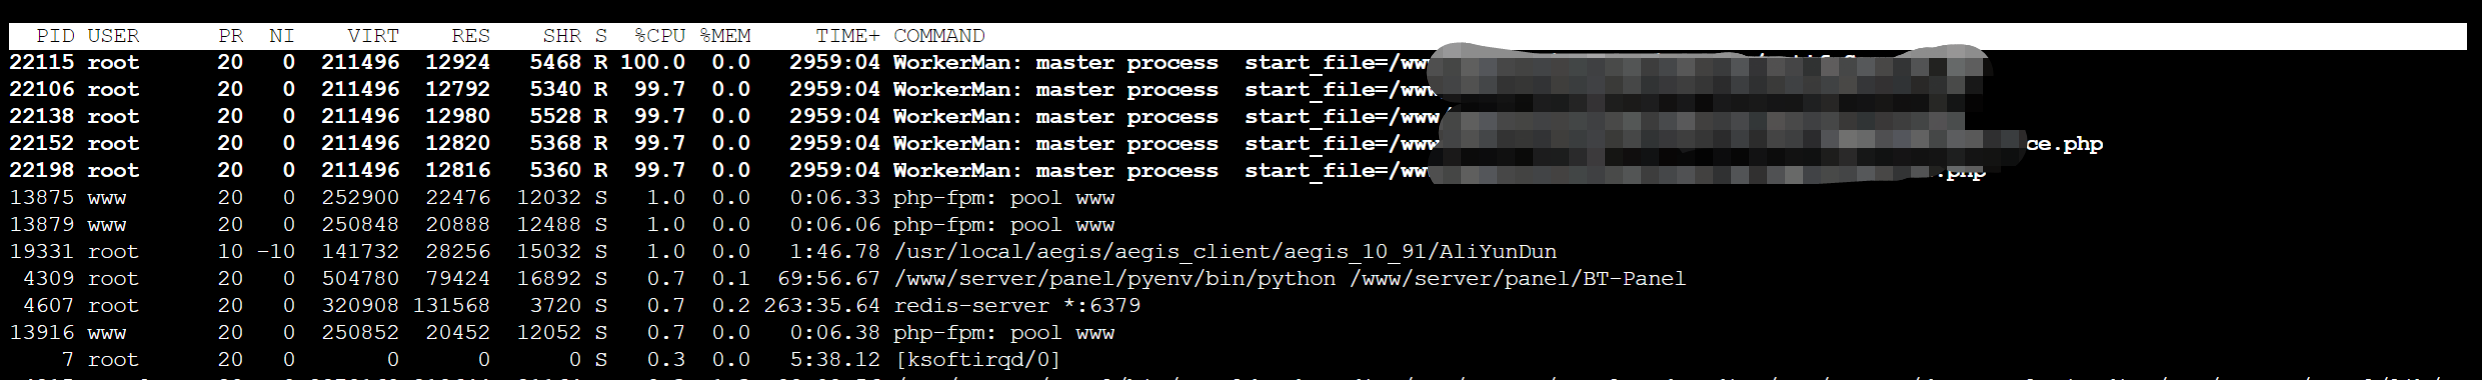2482x380 pixels.
Task: Click the COMMAND column header
Action: 939,36
